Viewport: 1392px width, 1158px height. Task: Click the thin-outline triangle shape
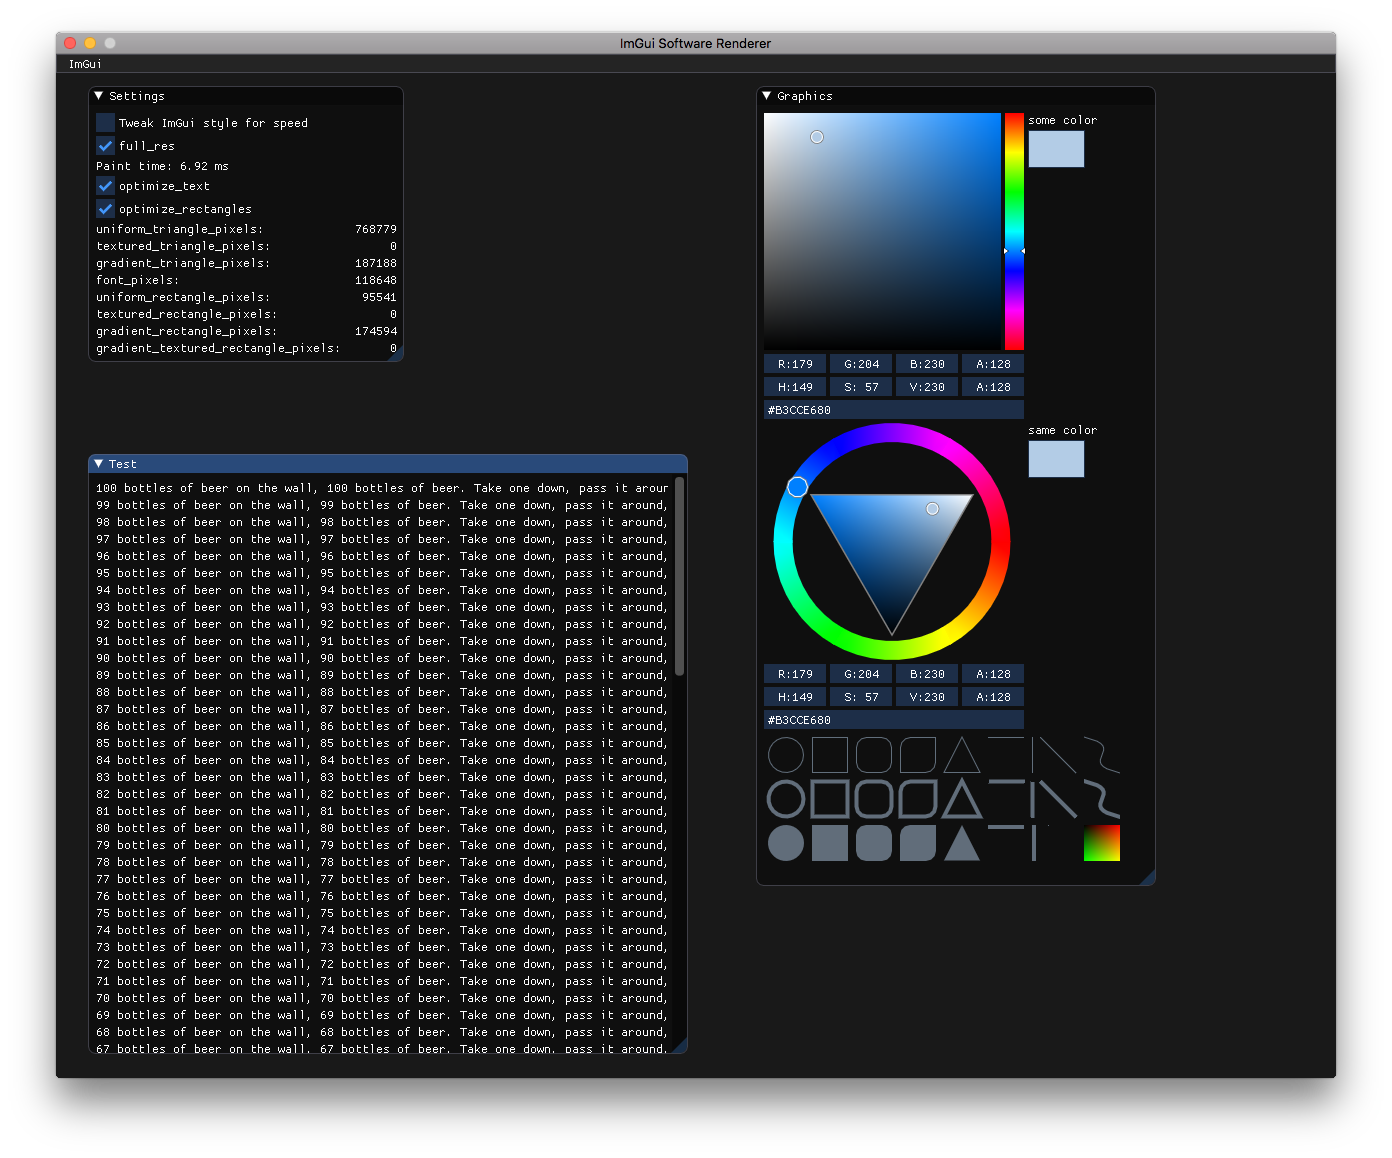pyautogui.click(x=962, y=755)
